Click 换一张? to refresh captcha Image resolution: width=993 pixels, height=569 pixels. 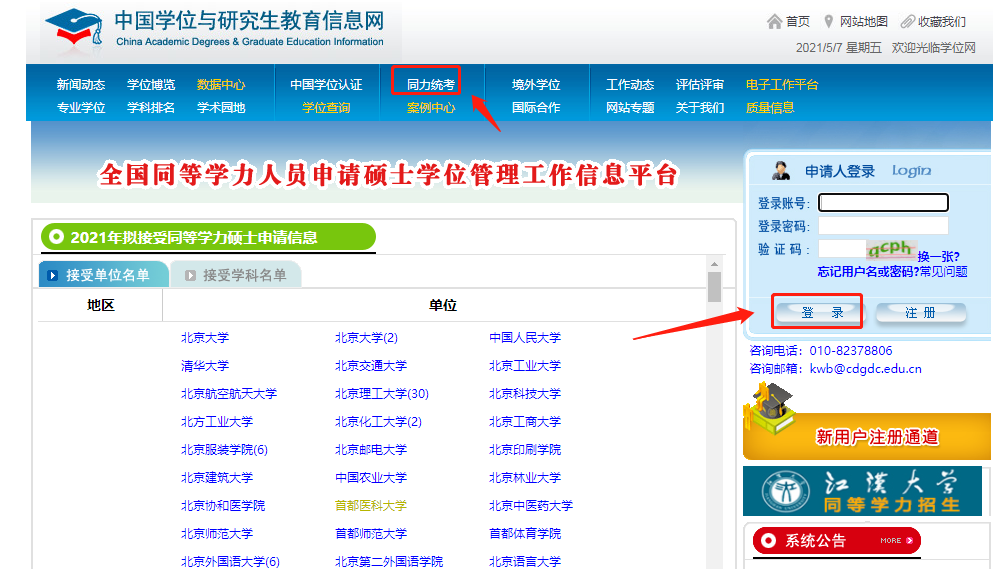939,257
